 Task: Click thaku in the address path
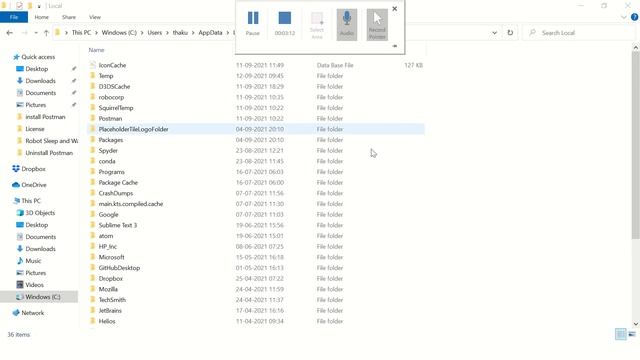click(x=180, y=33)
